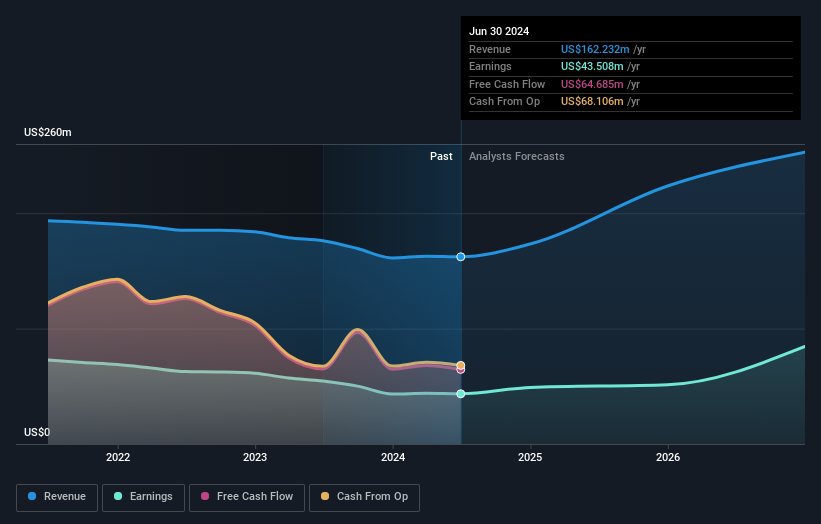Toggle the Free Cash Flow legend series
Viewport: 821px width, 524px height.
pyautogui.click(x=247, y=497)
